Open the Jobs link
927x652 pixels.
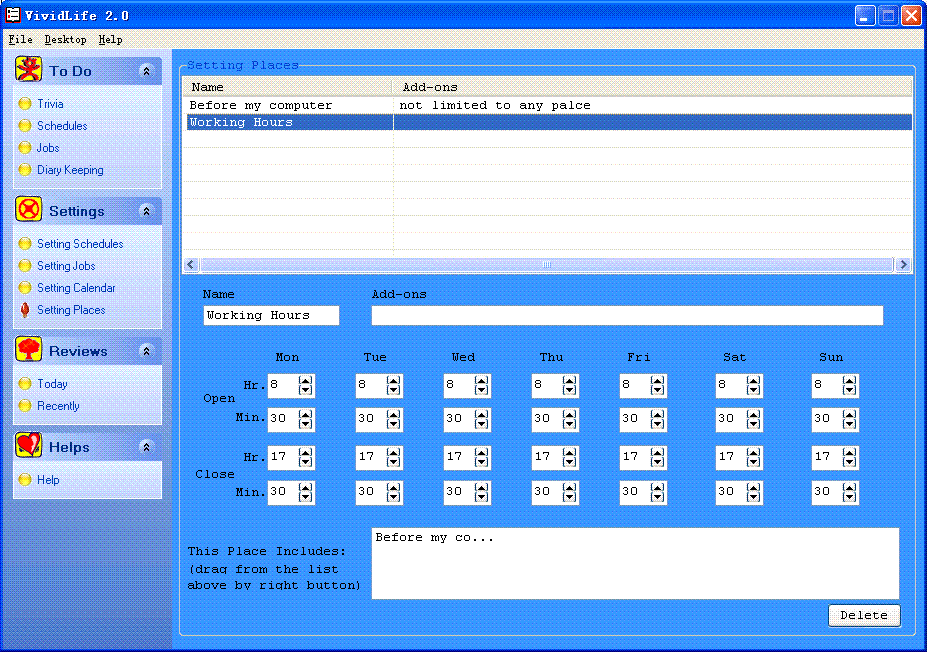point(48,148)
